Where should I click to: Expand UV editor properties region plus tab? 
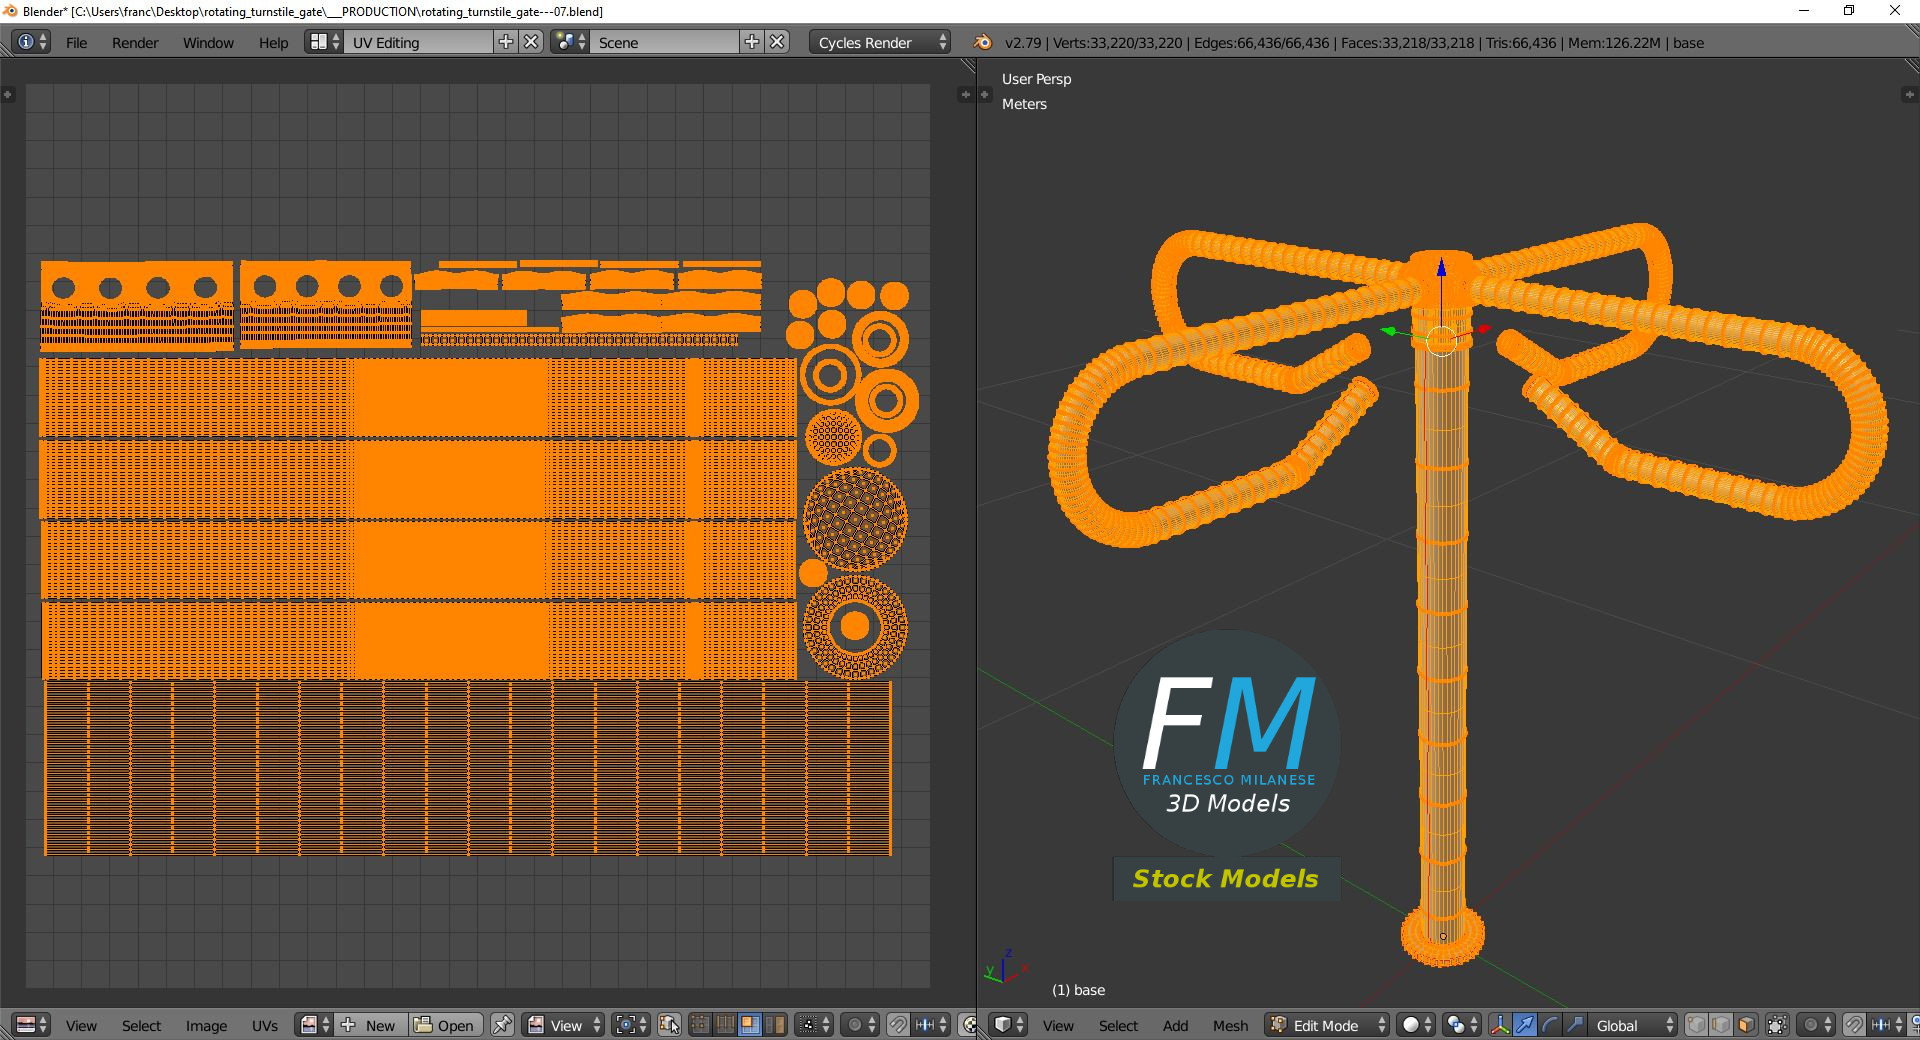pyautogui.click(x=965, y=94)
